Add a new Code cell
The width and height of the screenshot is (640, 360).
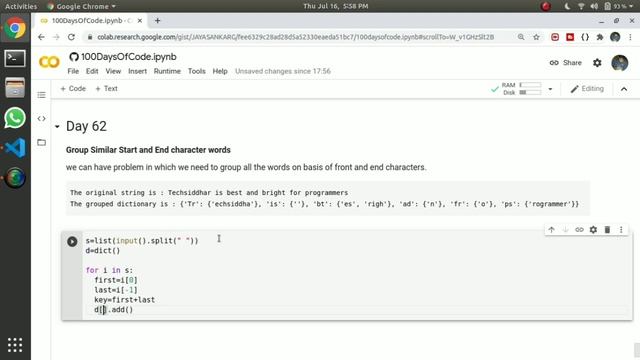73,89
